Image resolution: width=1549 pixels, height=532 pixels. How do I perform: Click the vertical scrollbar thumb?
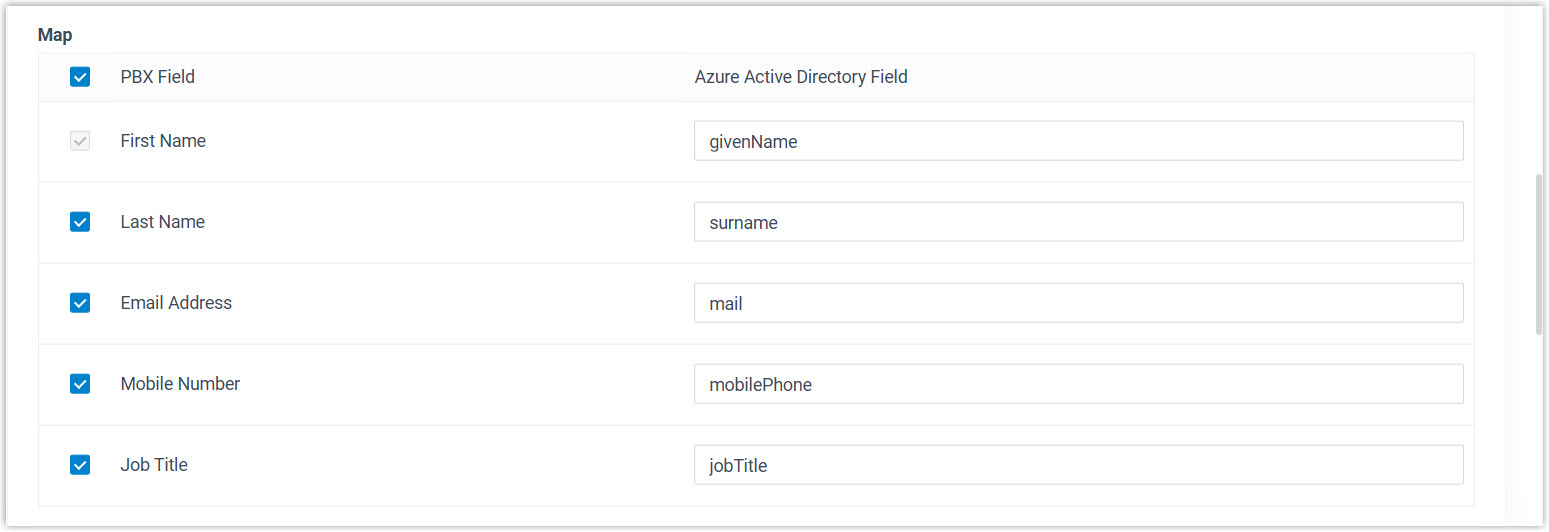1539,254
